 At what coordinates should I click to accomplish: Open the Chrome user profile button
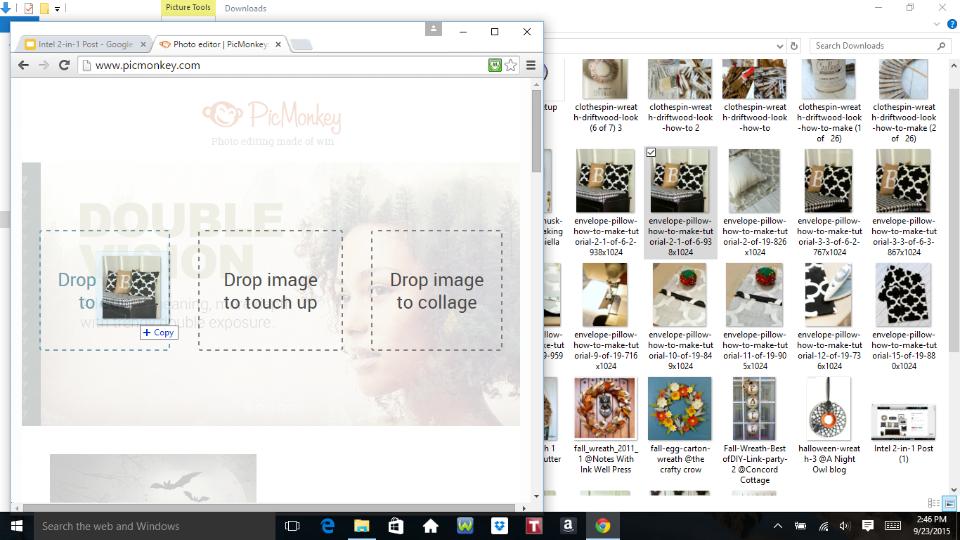[x=433, y=29]
